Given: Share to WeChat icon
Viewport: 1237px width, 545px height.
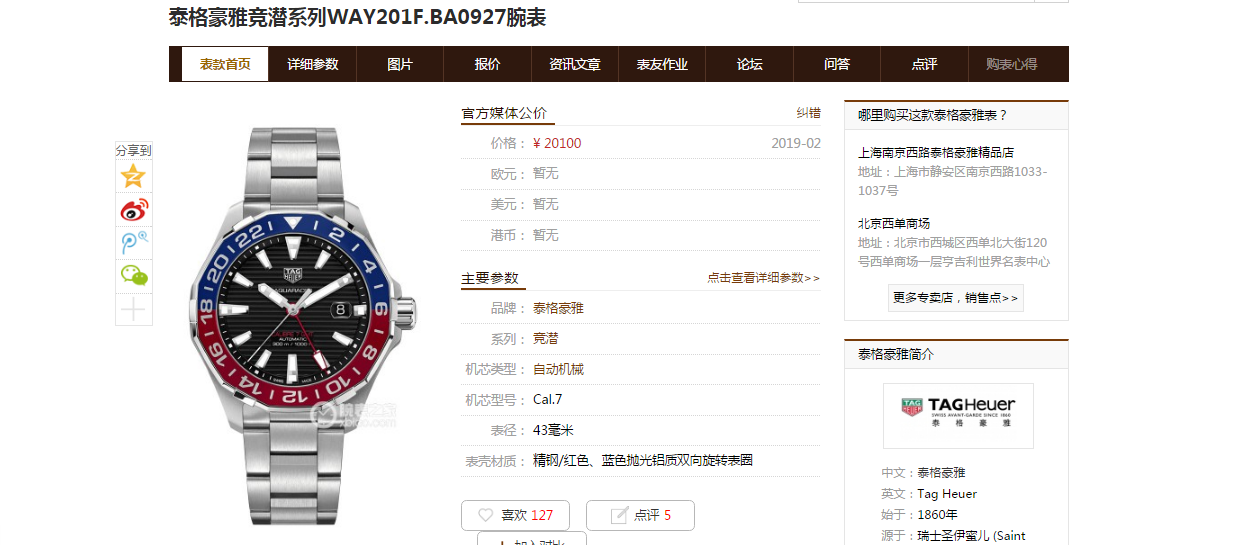Looking at the screenshot, I should [133, 275].
